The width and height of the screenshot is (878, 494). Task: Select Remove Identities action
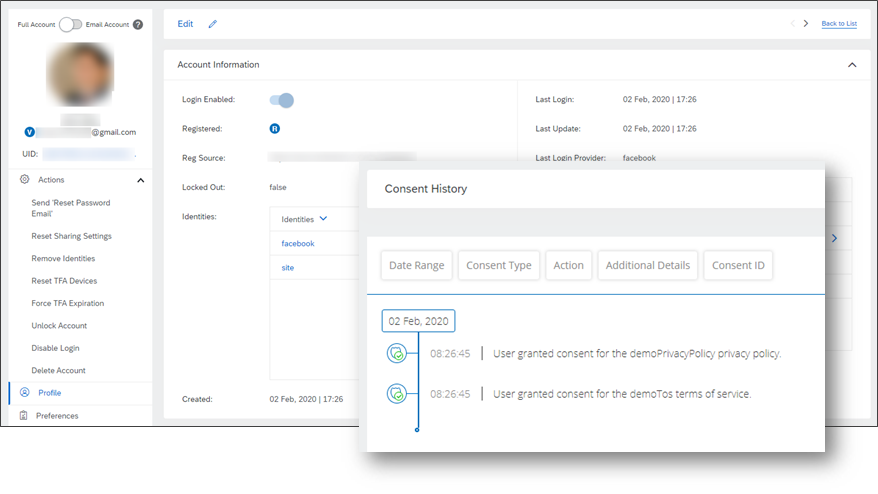(x=63, y=259)
